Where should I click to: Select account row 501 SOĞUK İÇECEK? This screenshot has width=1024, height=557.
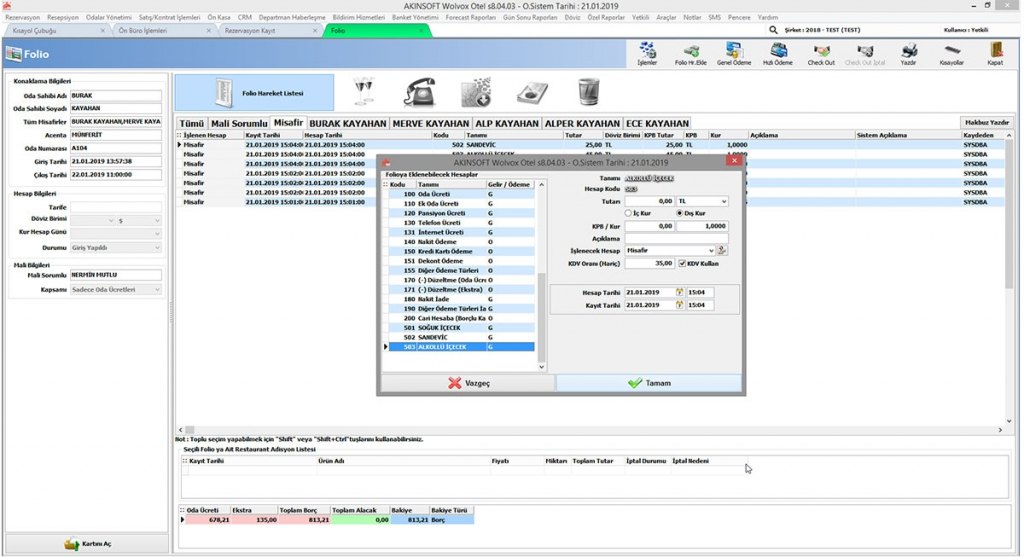(462, 328)
